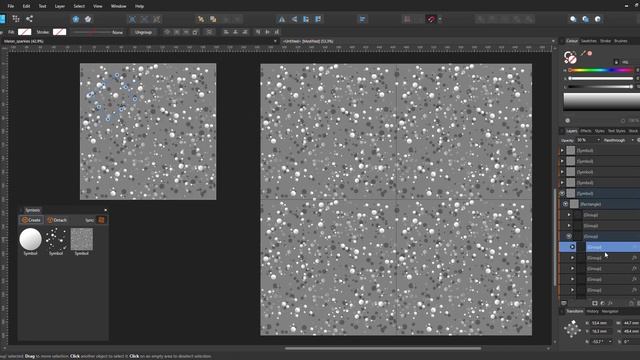
Task: Collapse the highlighted (Symbol) layer
Action: point(562,193)
